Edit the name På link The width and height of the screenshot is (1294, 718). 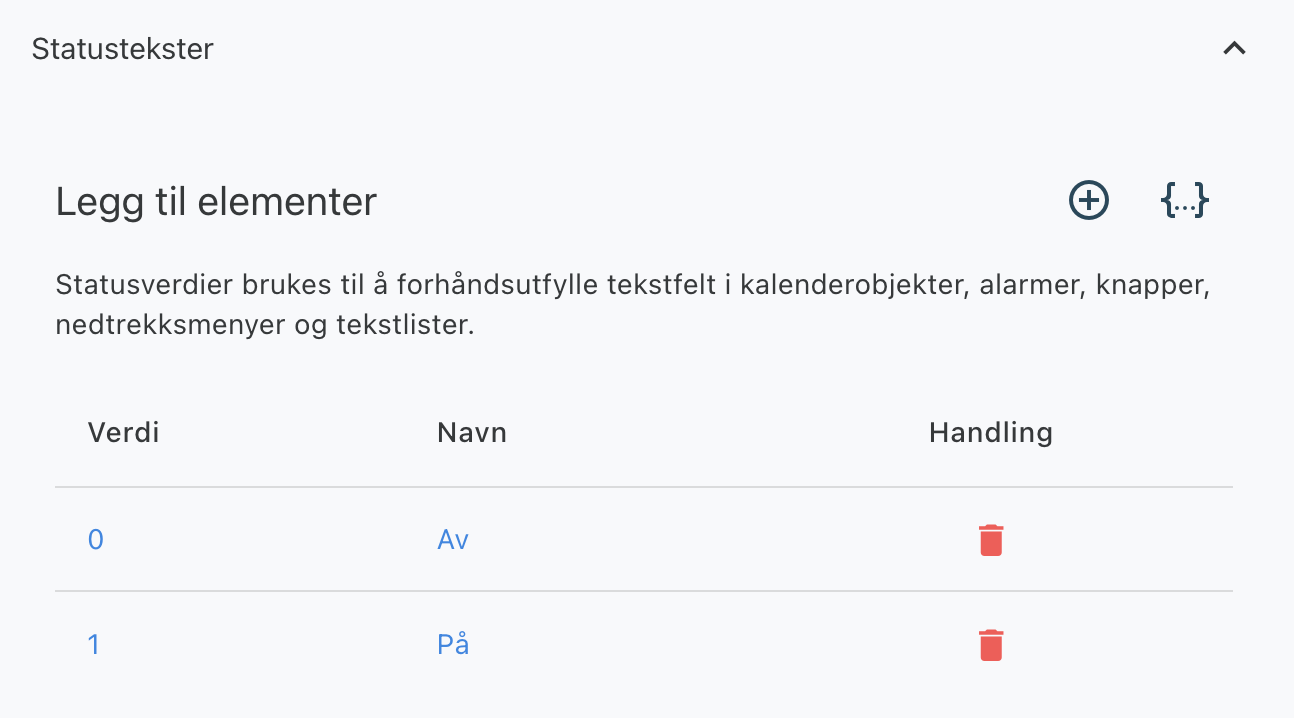453,643
